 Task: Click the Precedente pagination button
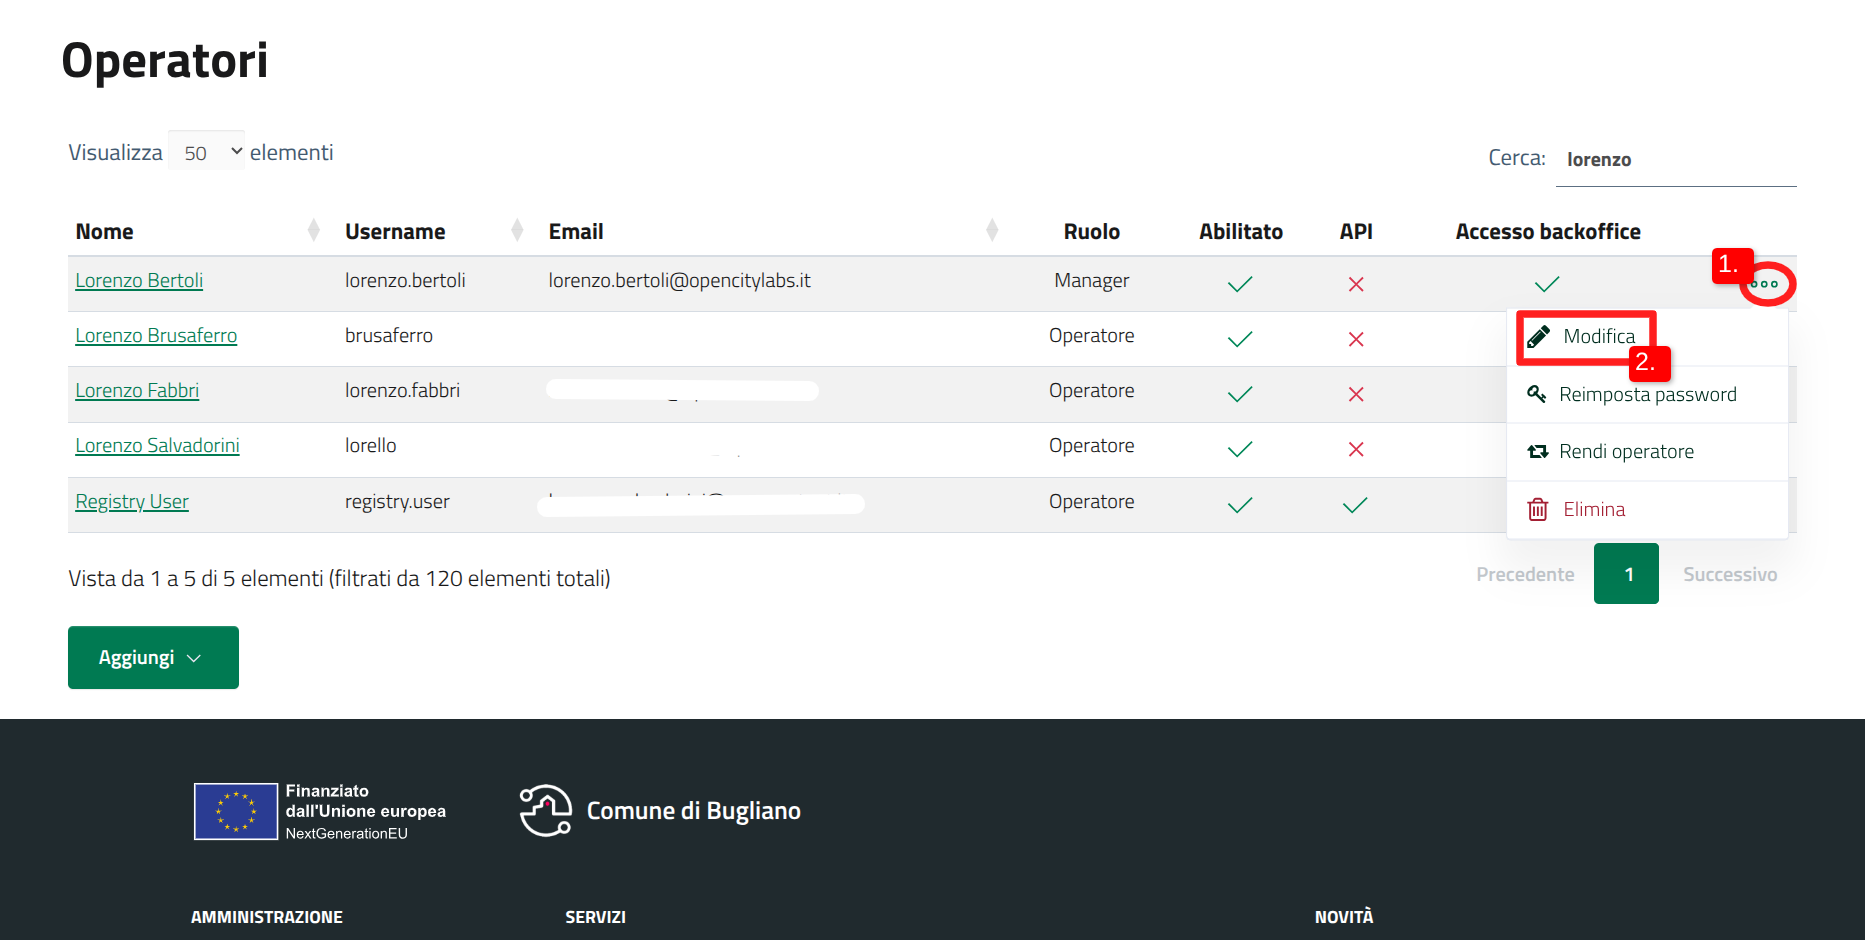pos(1525,574)
